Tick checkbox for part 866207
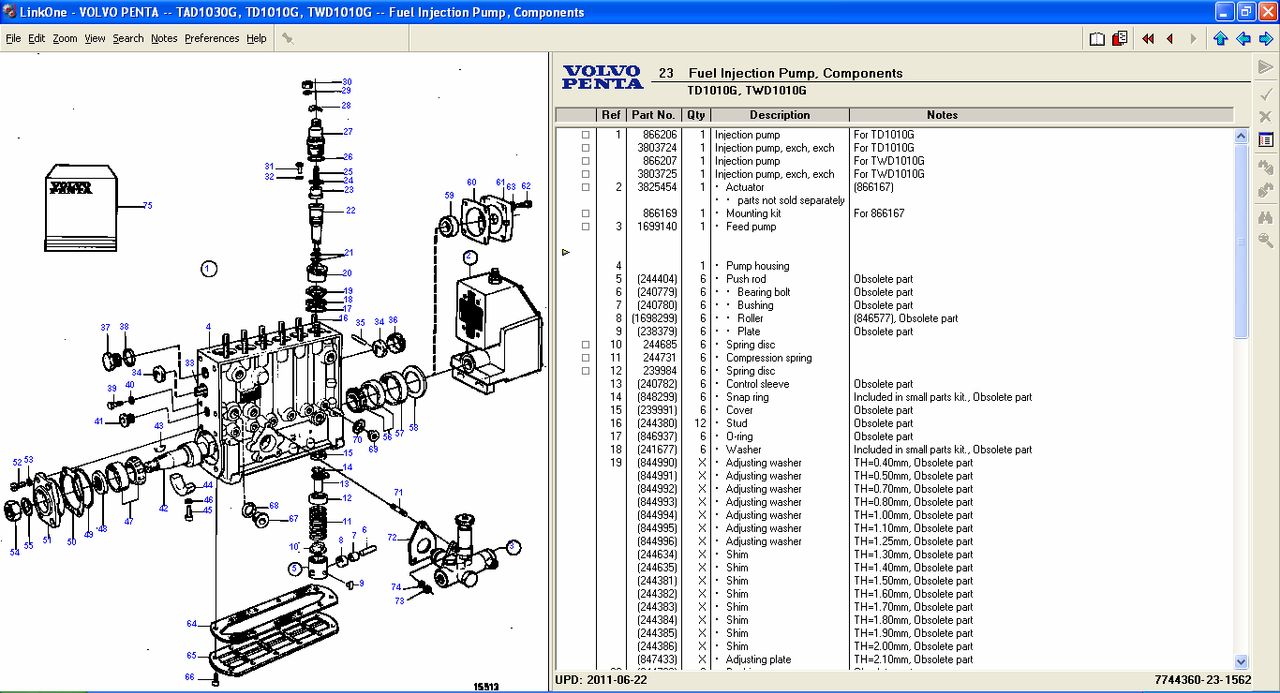This screenshot has height=693, width=1280. [x=586, y=161]
